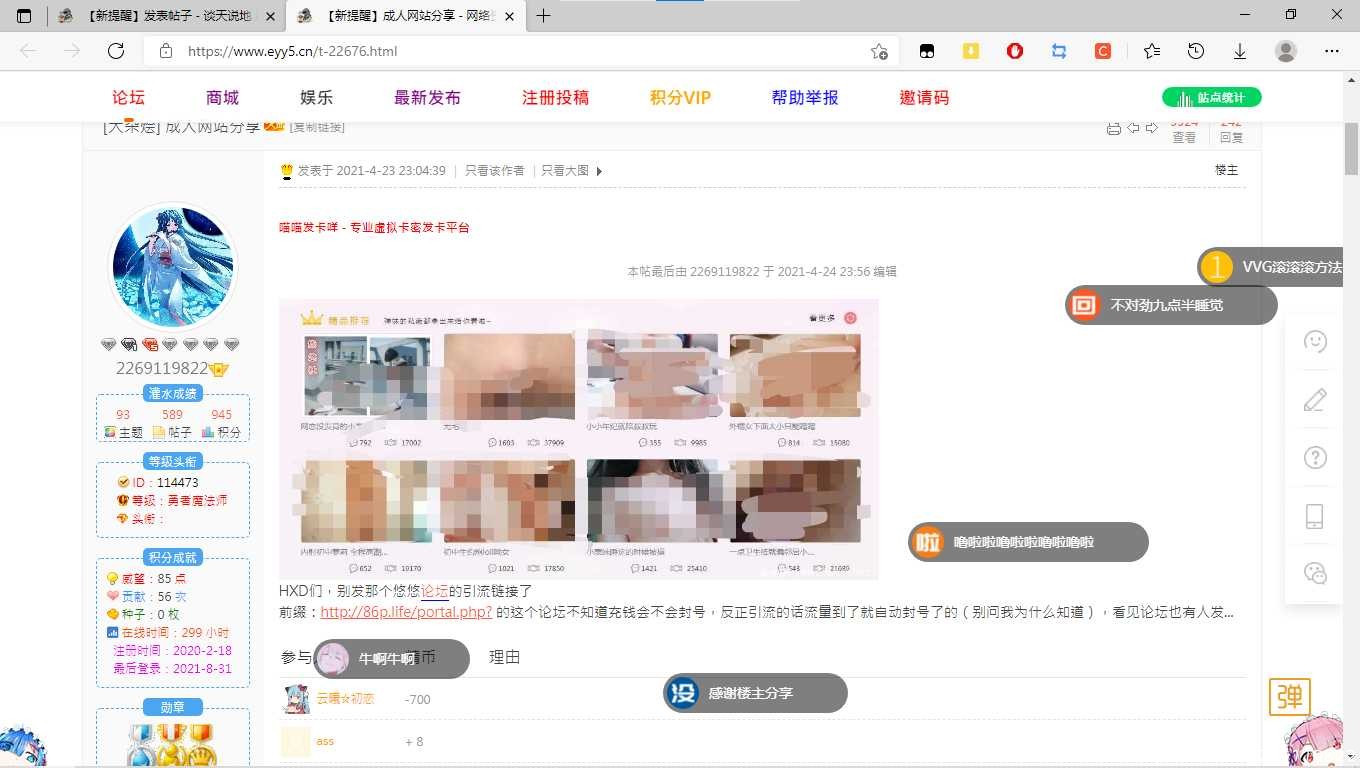Click the lock icon in address bar

click(166, 51)
